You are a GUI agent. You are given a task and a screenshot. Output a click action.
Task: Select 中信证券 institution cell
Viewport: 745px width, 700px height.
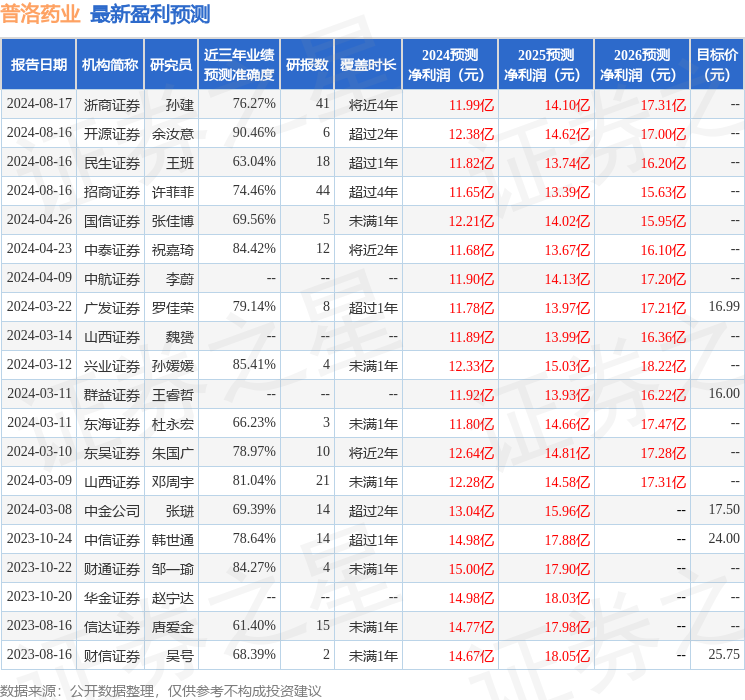[x=112, y=539]
